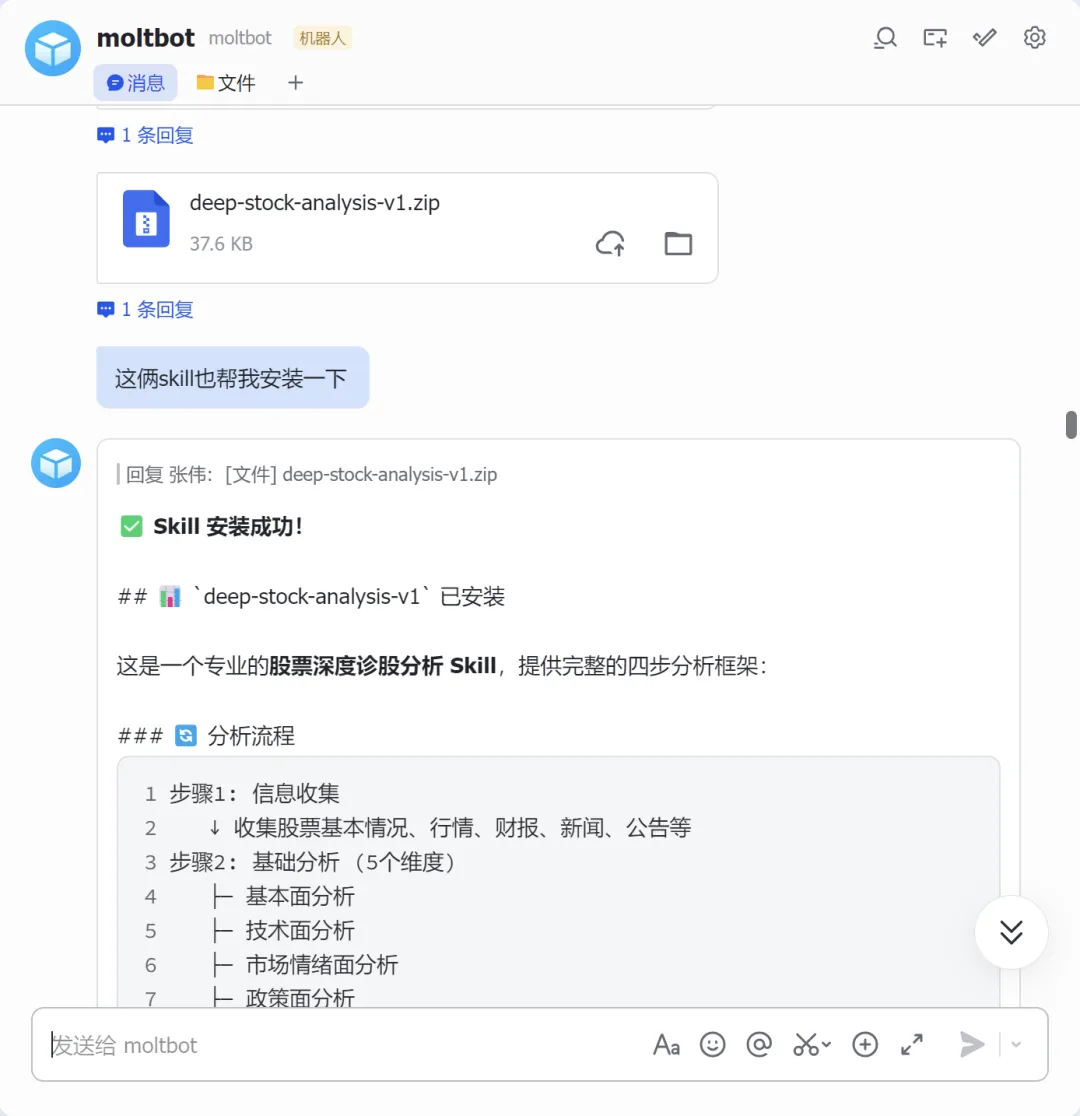
Task: Click the add-to-group chat icon
Action: tap(935, 38)
